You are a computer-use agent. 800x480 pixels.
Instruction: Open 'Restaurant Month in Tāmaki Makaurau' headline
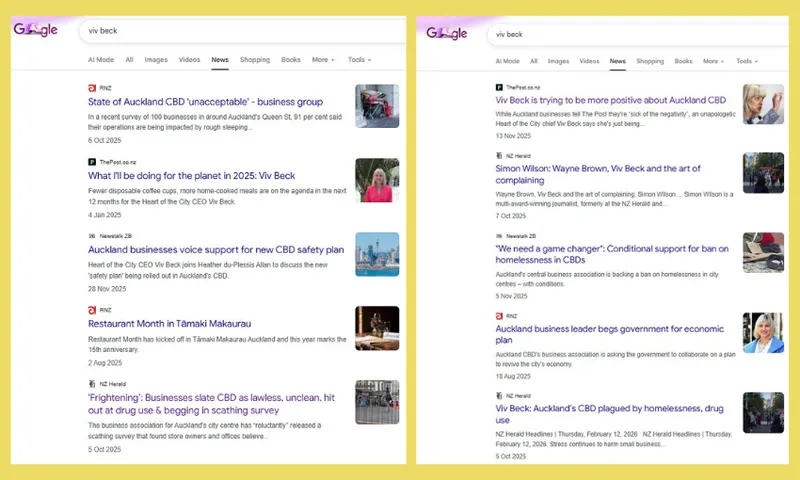pyautogui.click(x=169, y=324)
